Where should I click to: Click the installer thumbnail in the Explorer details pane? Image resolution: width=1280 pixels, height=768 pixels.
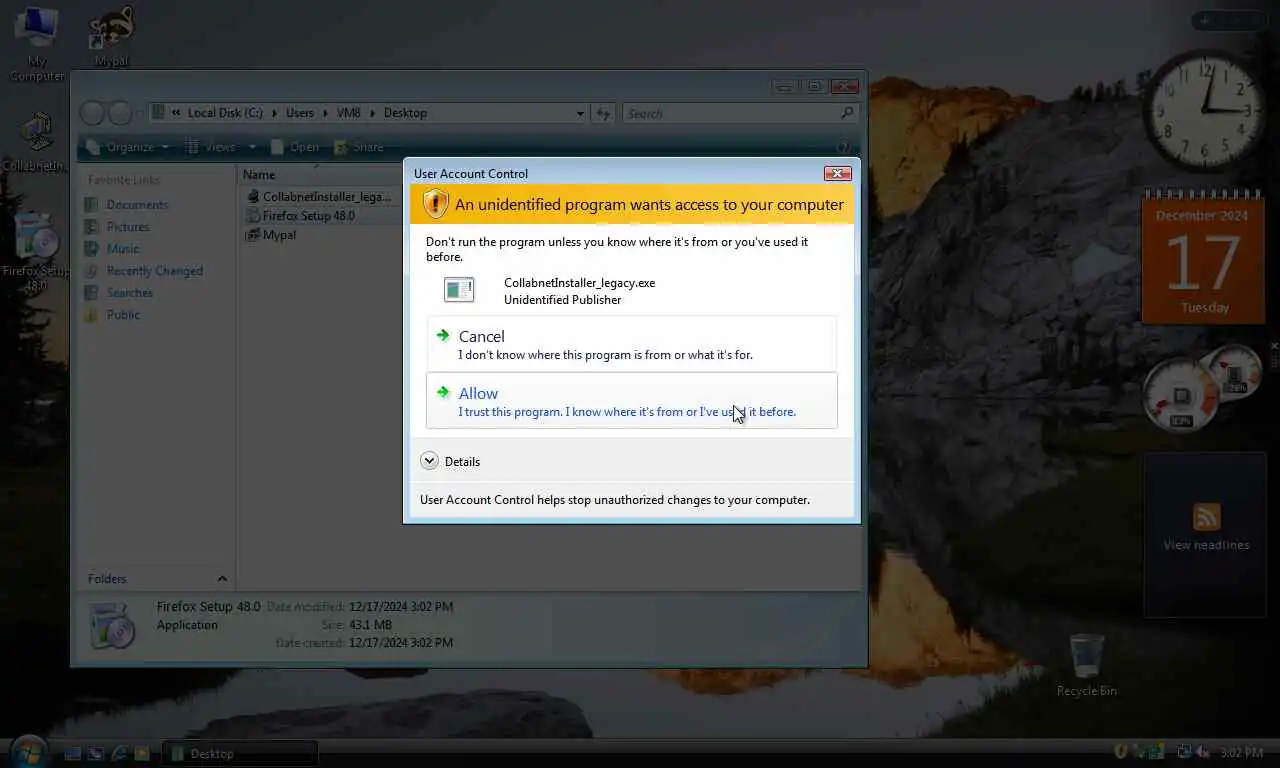pyautogui.click(x=112, y=626)
